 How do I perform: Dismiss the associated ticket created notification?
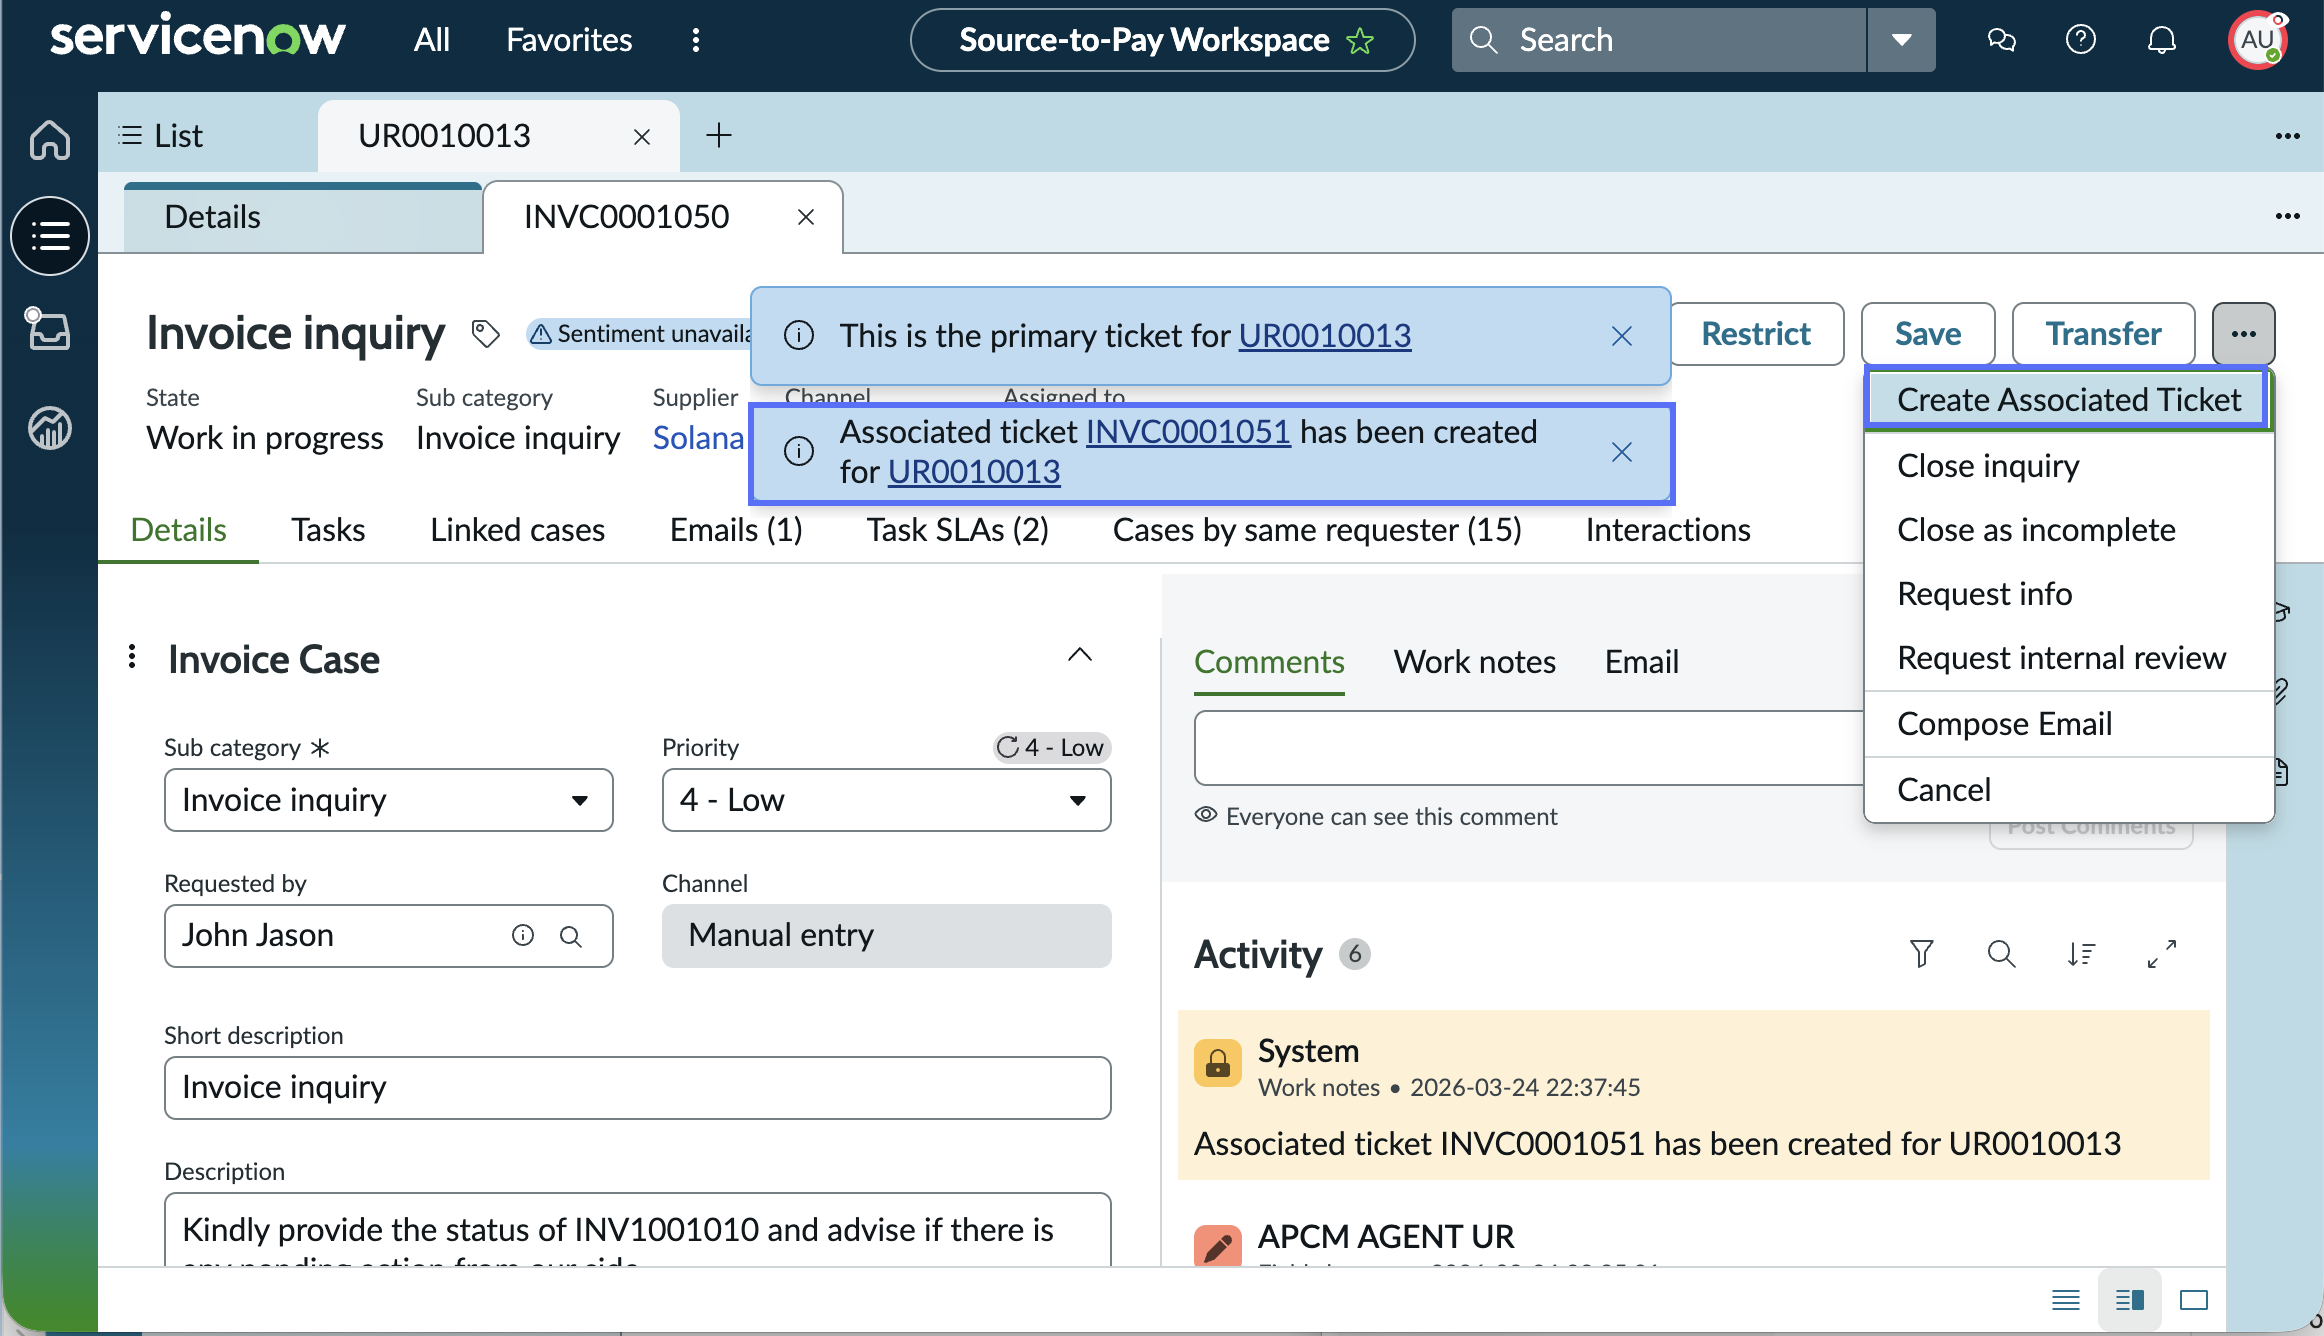click(x=1622, y=452)
